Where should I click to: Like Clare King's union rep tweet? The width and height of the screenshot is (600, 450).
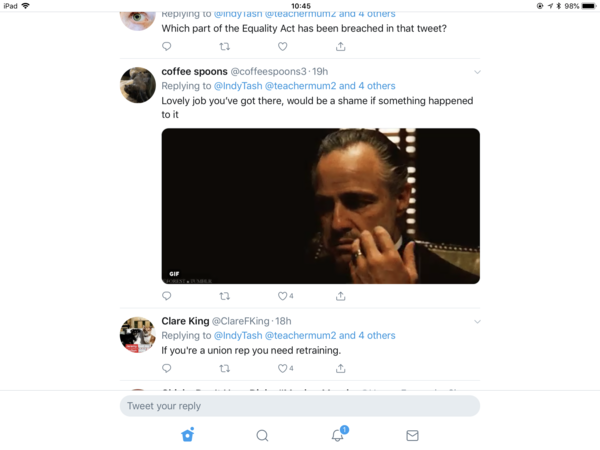(282, 369)
